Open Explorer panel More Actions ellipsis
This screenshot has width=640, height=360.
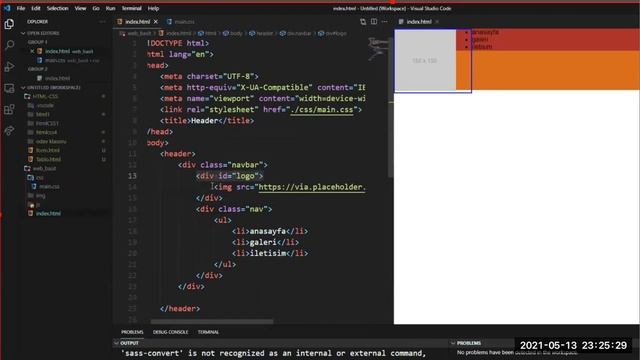click(102, 22)
